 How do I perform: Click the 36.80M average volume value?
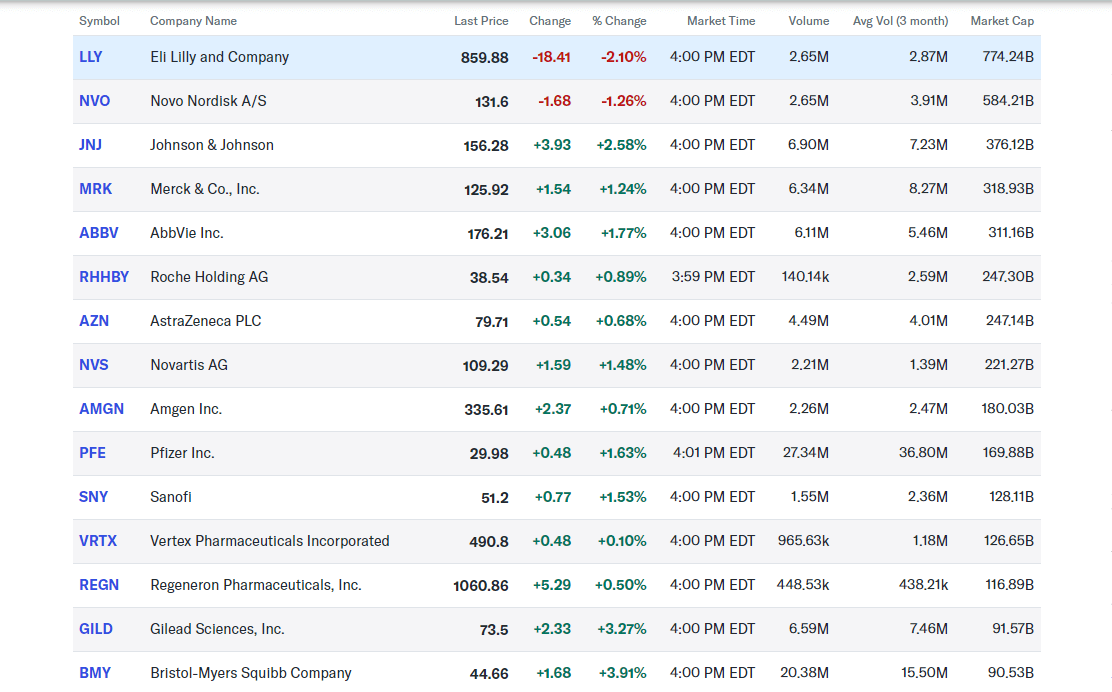point(923,452)
